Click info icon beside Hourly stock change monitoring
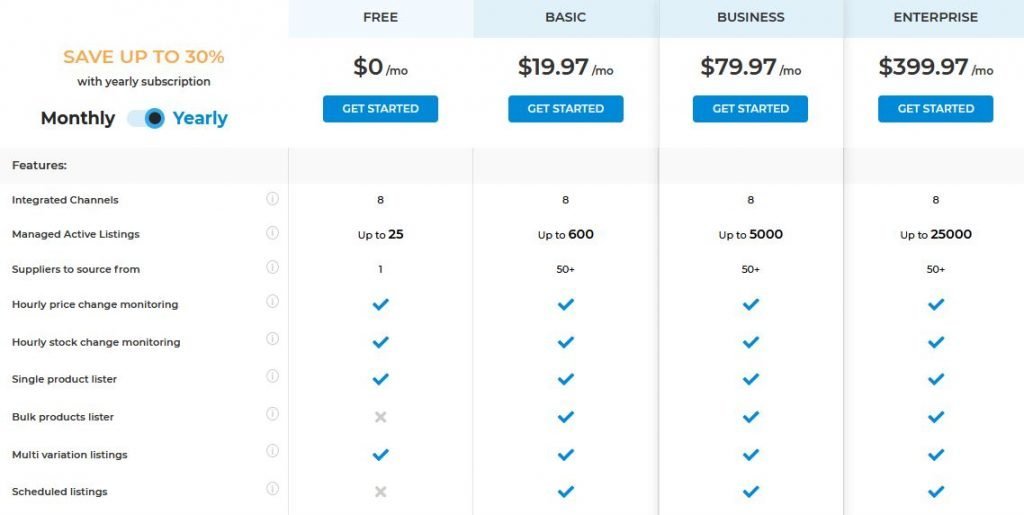Screen dimensions: 1024x515 click(272, 340)
